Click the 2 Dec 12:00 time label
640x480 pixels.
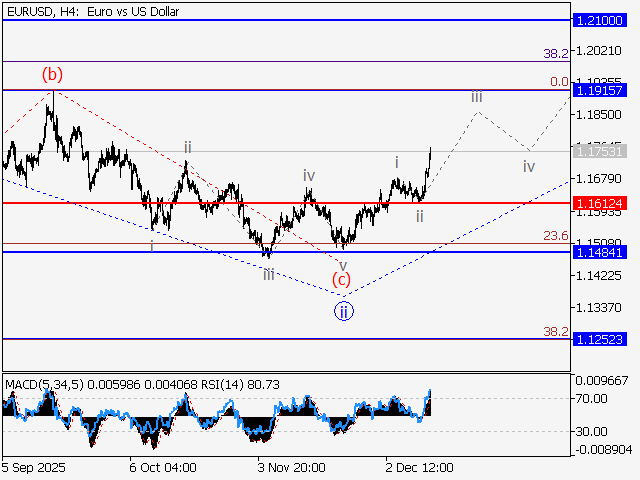[421, 467]
